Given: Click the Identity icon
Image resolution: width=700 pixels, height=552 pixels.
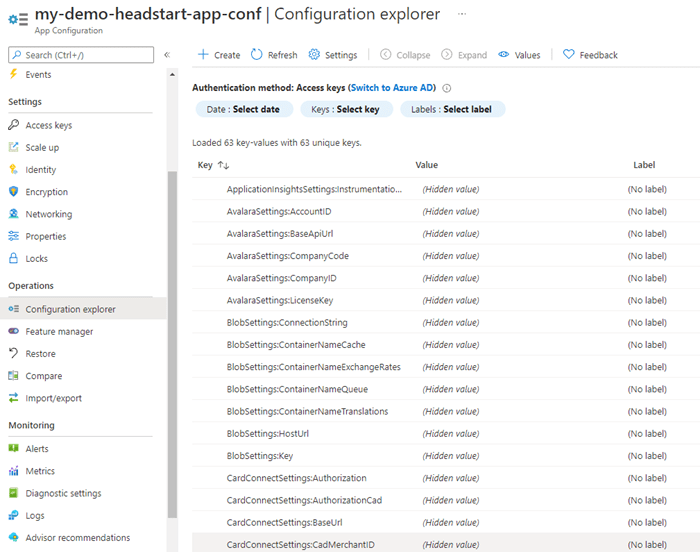Looking at the screenshot, I should click(13, 169).
